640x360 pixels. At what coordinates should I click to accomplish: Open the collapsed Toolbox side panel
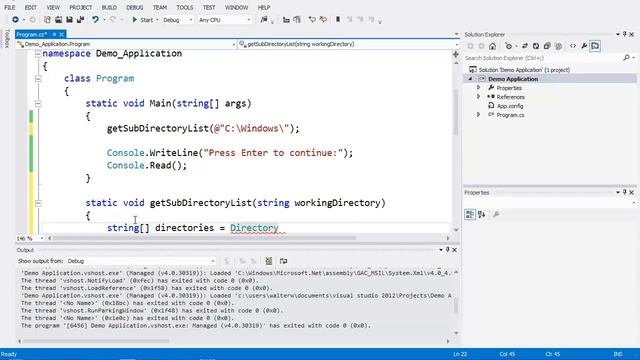(x=7, y=38)
